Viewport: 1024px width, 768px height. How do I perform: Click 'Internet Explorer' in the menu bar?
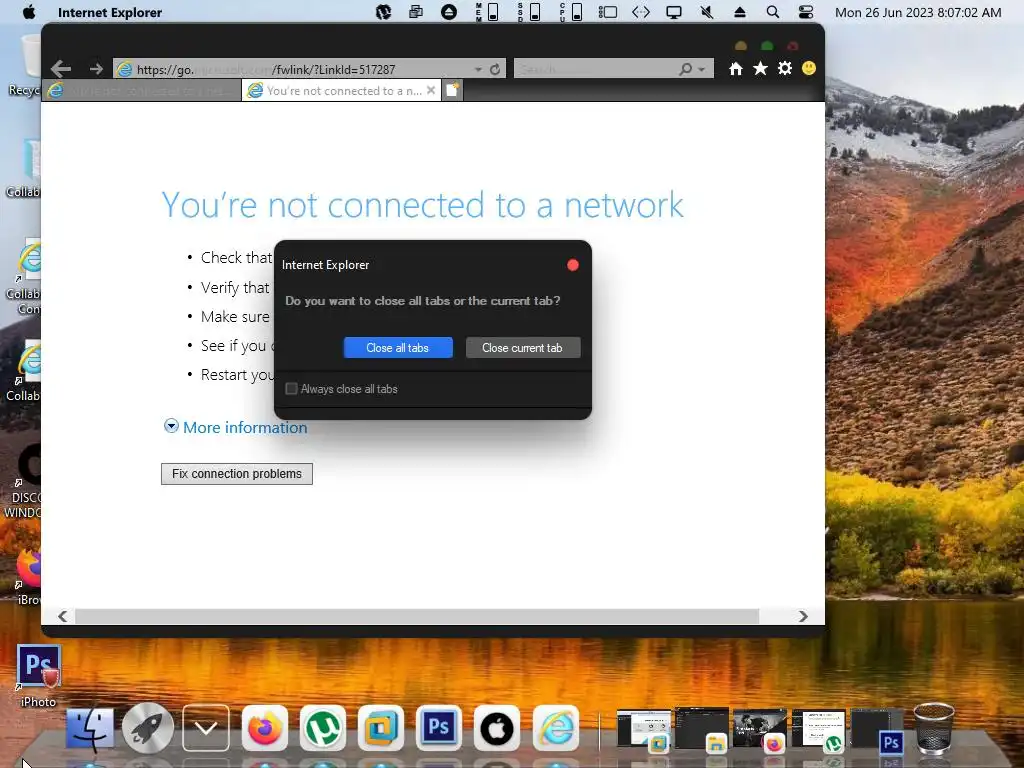(110, 12)
